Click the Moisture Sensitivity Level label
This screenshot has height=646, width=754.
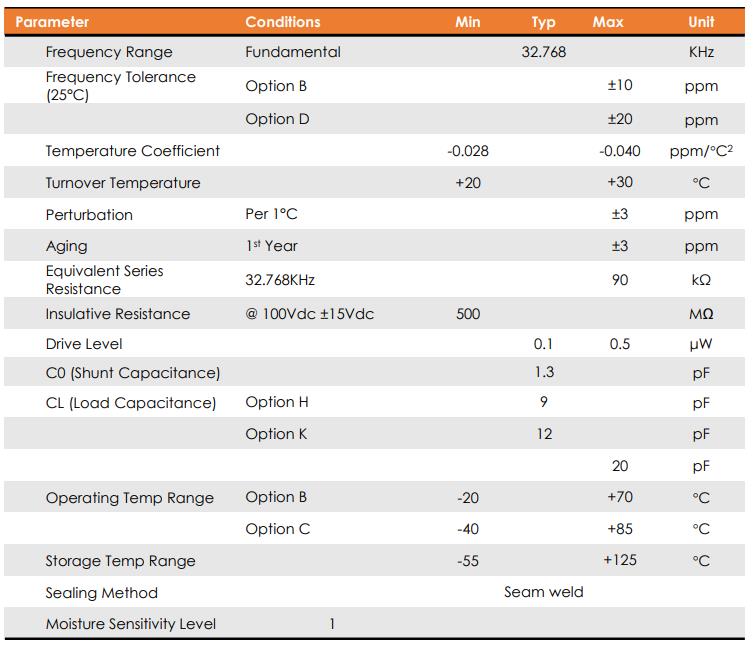[x=131, y=624]
